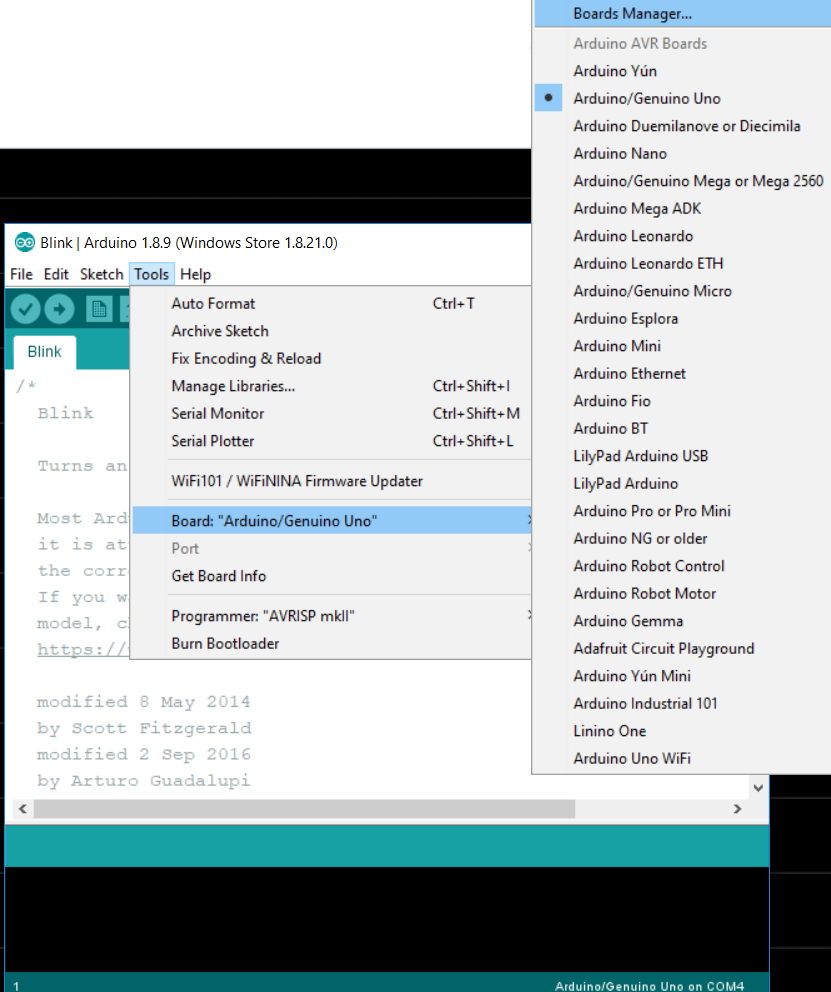Choose the Arduino Gemma board

[682, 621]
